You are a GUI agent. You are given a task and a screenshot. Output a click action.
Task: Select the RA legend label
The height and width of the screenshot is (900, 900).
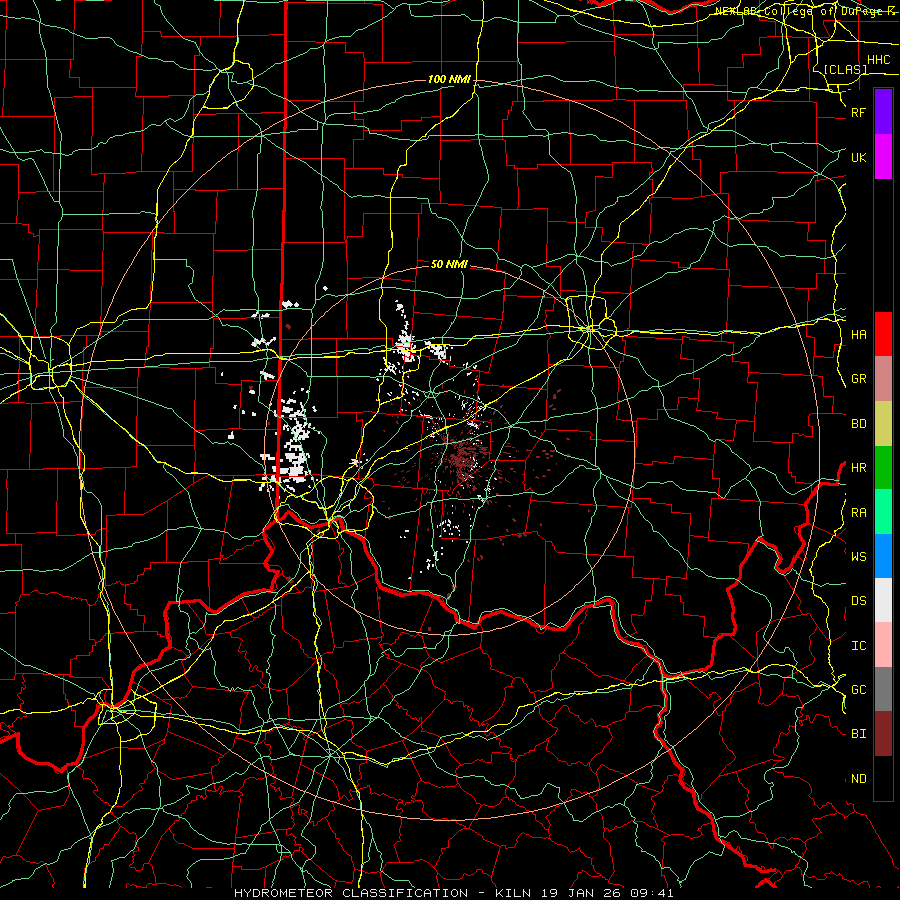pos(858,513)
